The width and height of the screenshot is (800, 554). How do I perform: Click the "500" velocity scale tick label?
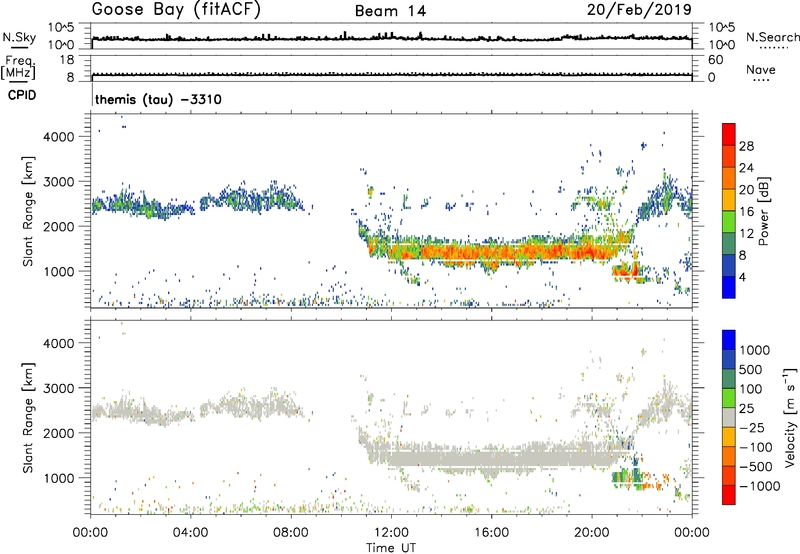pyautogui.click(x=751, y=369)
